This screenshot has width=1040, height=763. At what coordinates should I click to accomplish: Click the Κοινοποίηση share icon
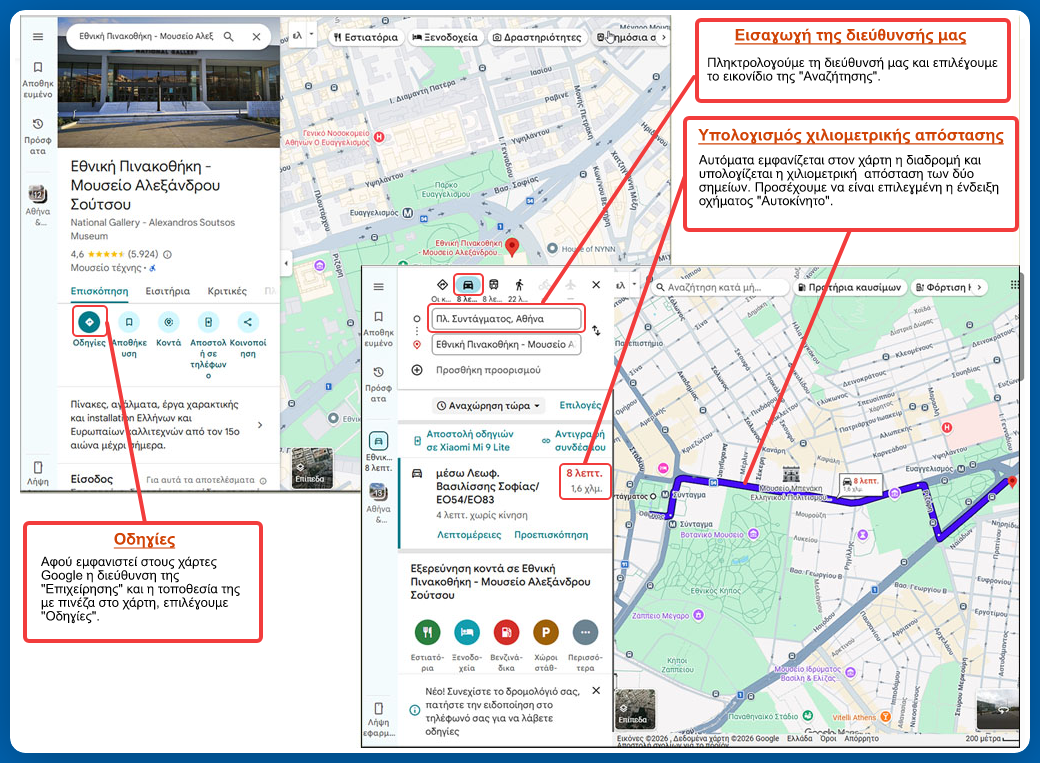pyautogui.click(x=247, y=322)
